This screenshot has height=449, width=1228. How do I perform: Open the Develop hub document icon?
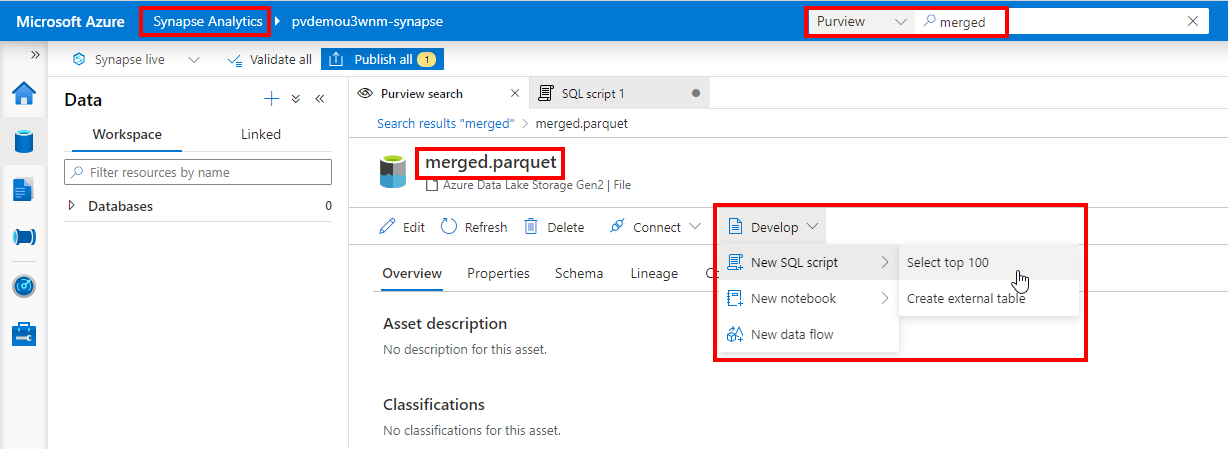[24, 189]
